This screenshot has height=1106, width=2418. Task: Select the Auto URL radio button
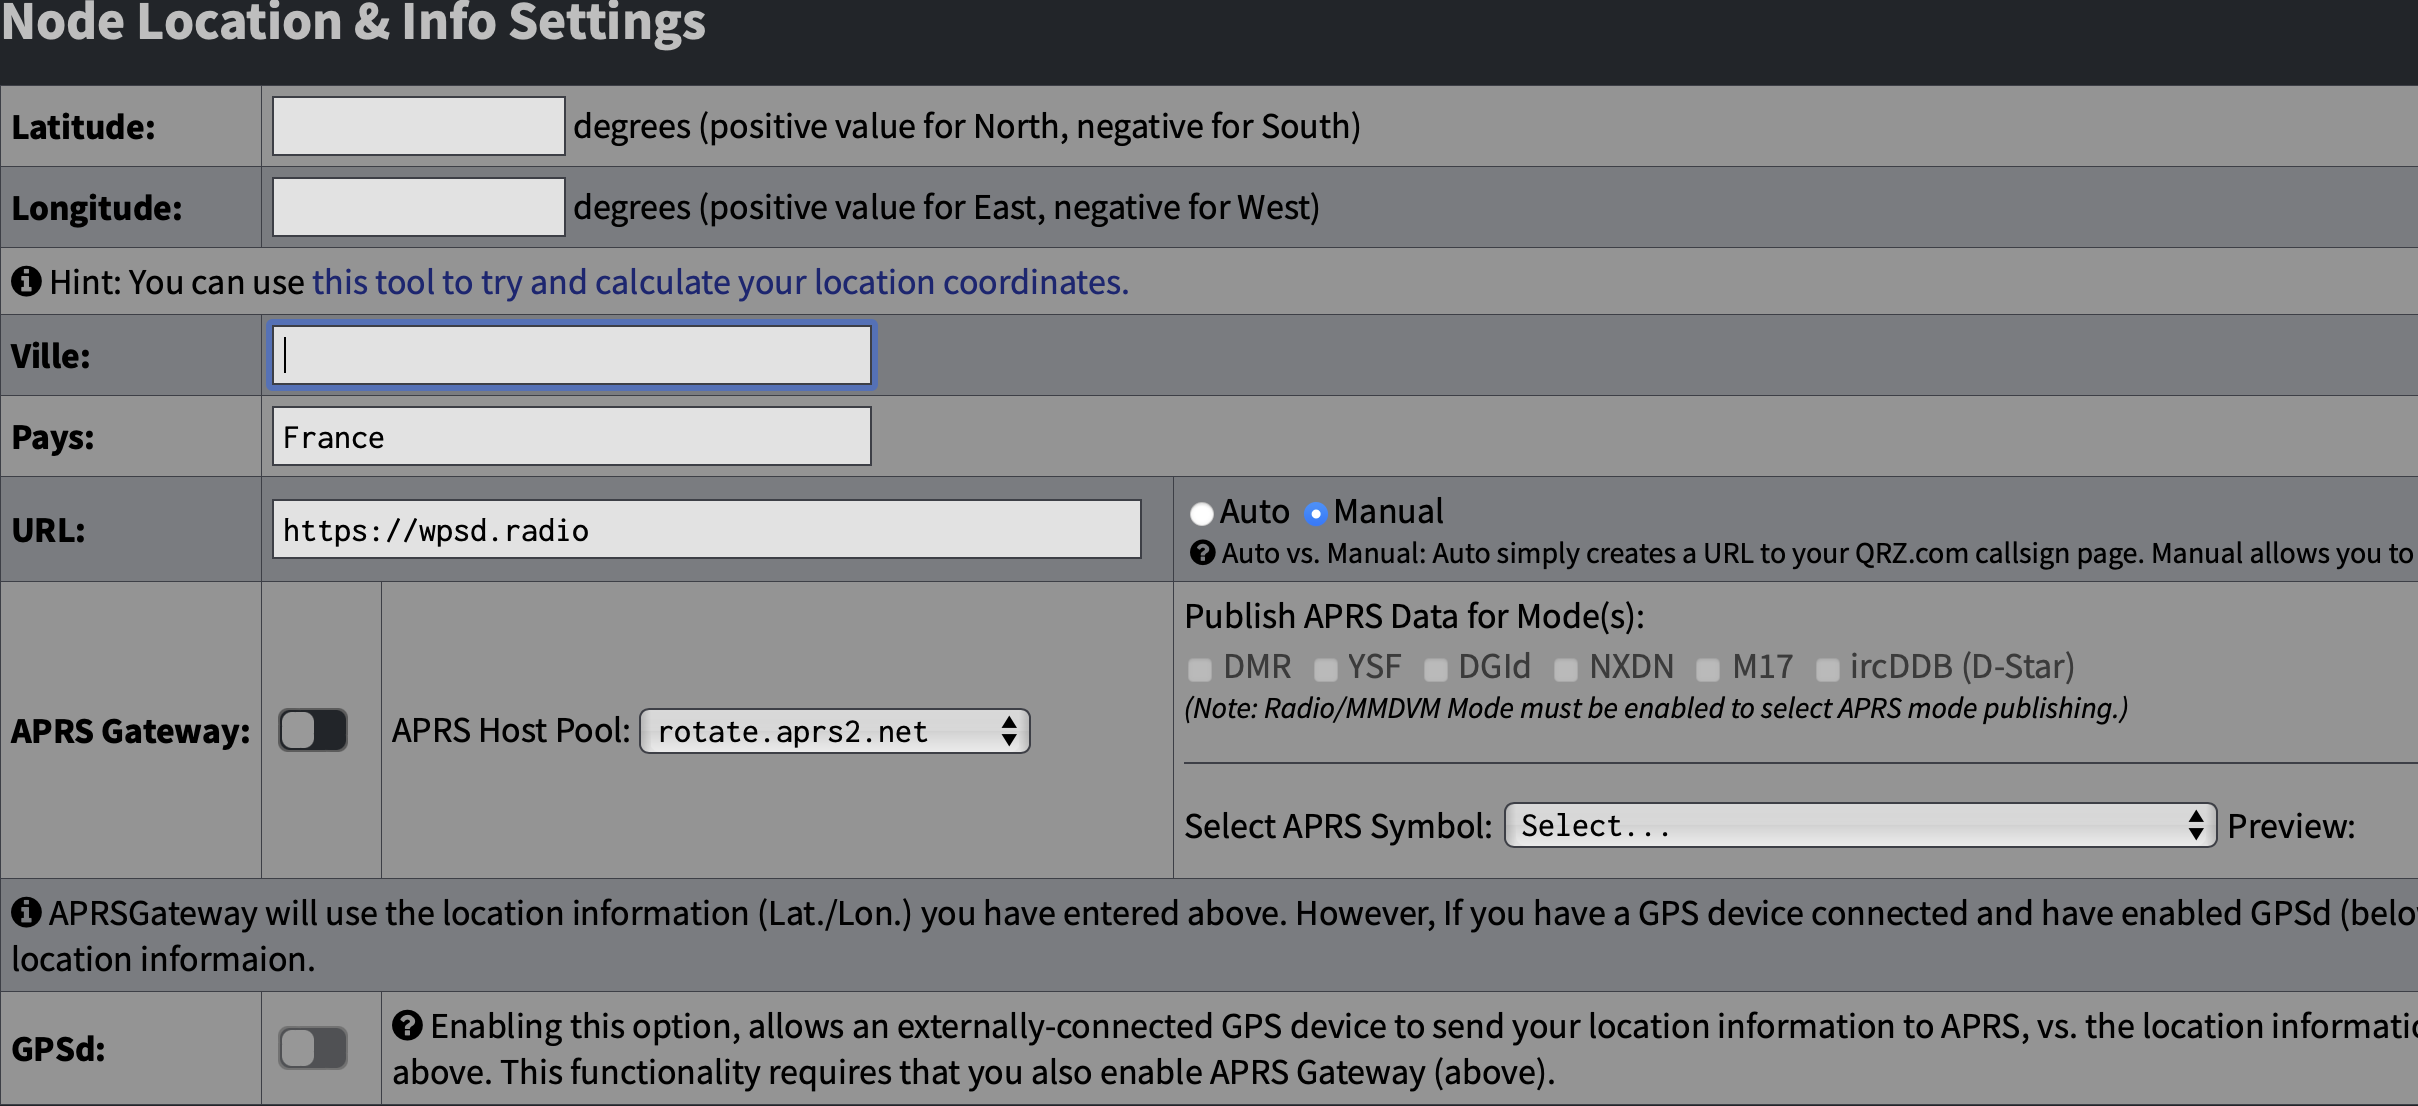[1202, 512]
